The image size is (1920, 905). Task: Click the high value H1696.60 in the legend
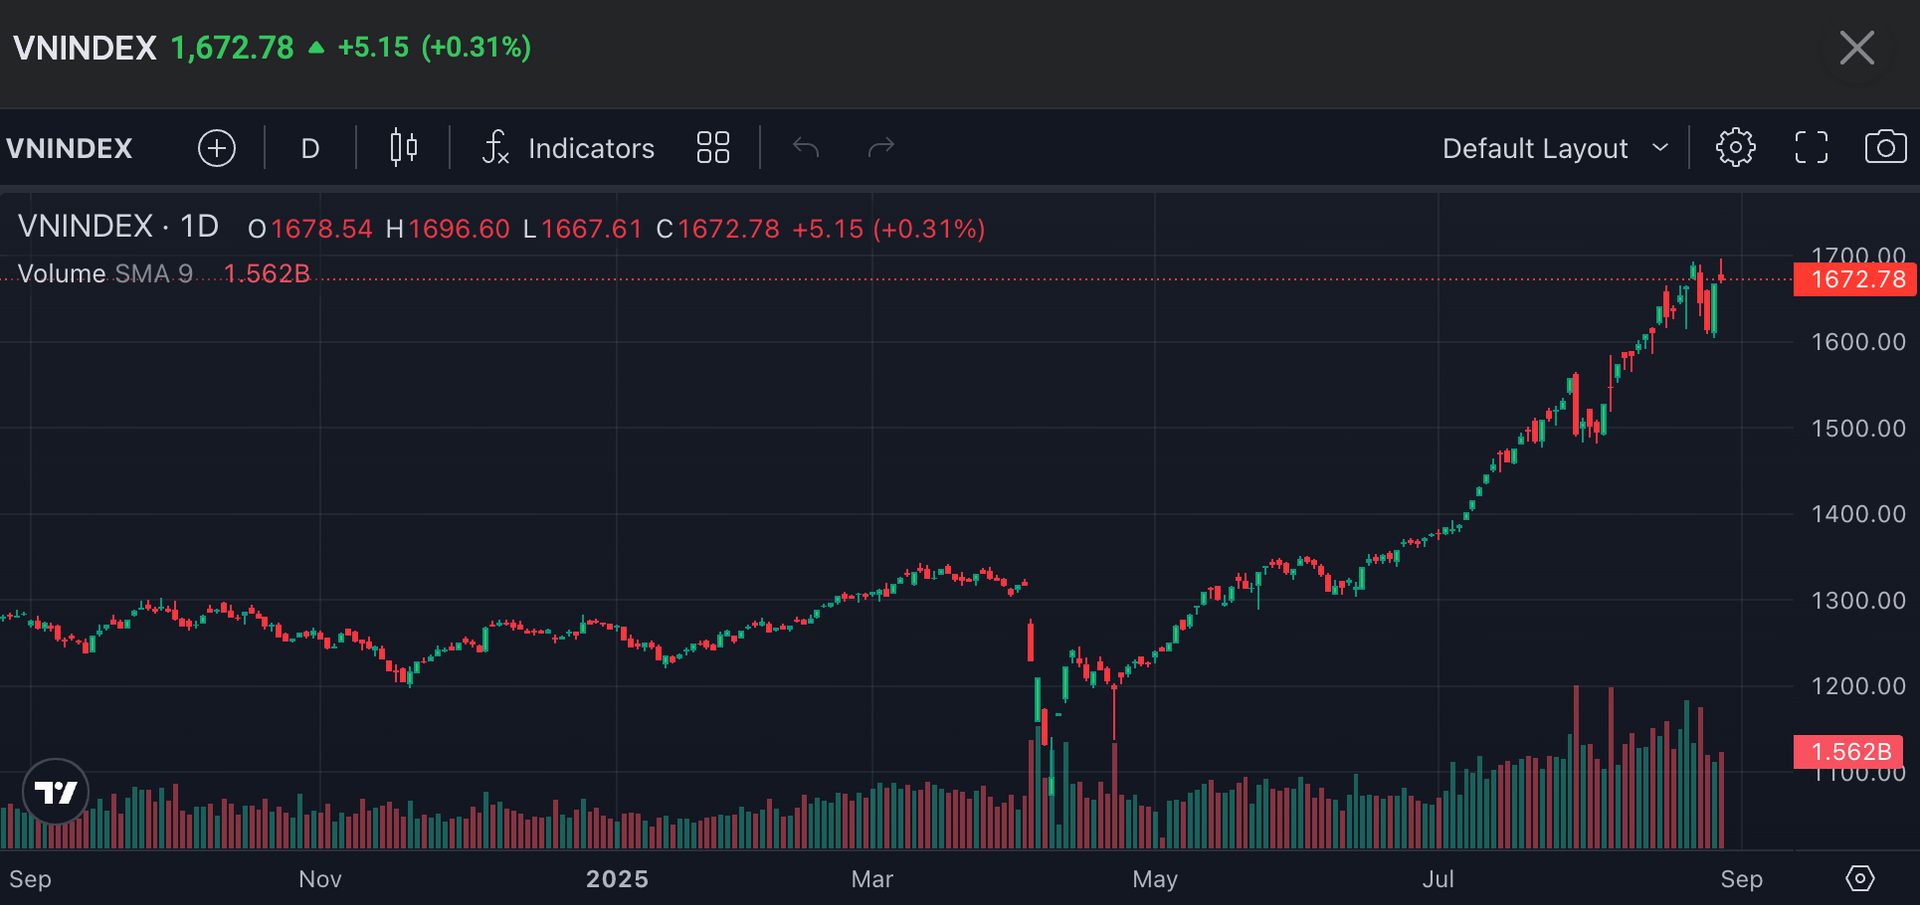(x=448, y=229)
